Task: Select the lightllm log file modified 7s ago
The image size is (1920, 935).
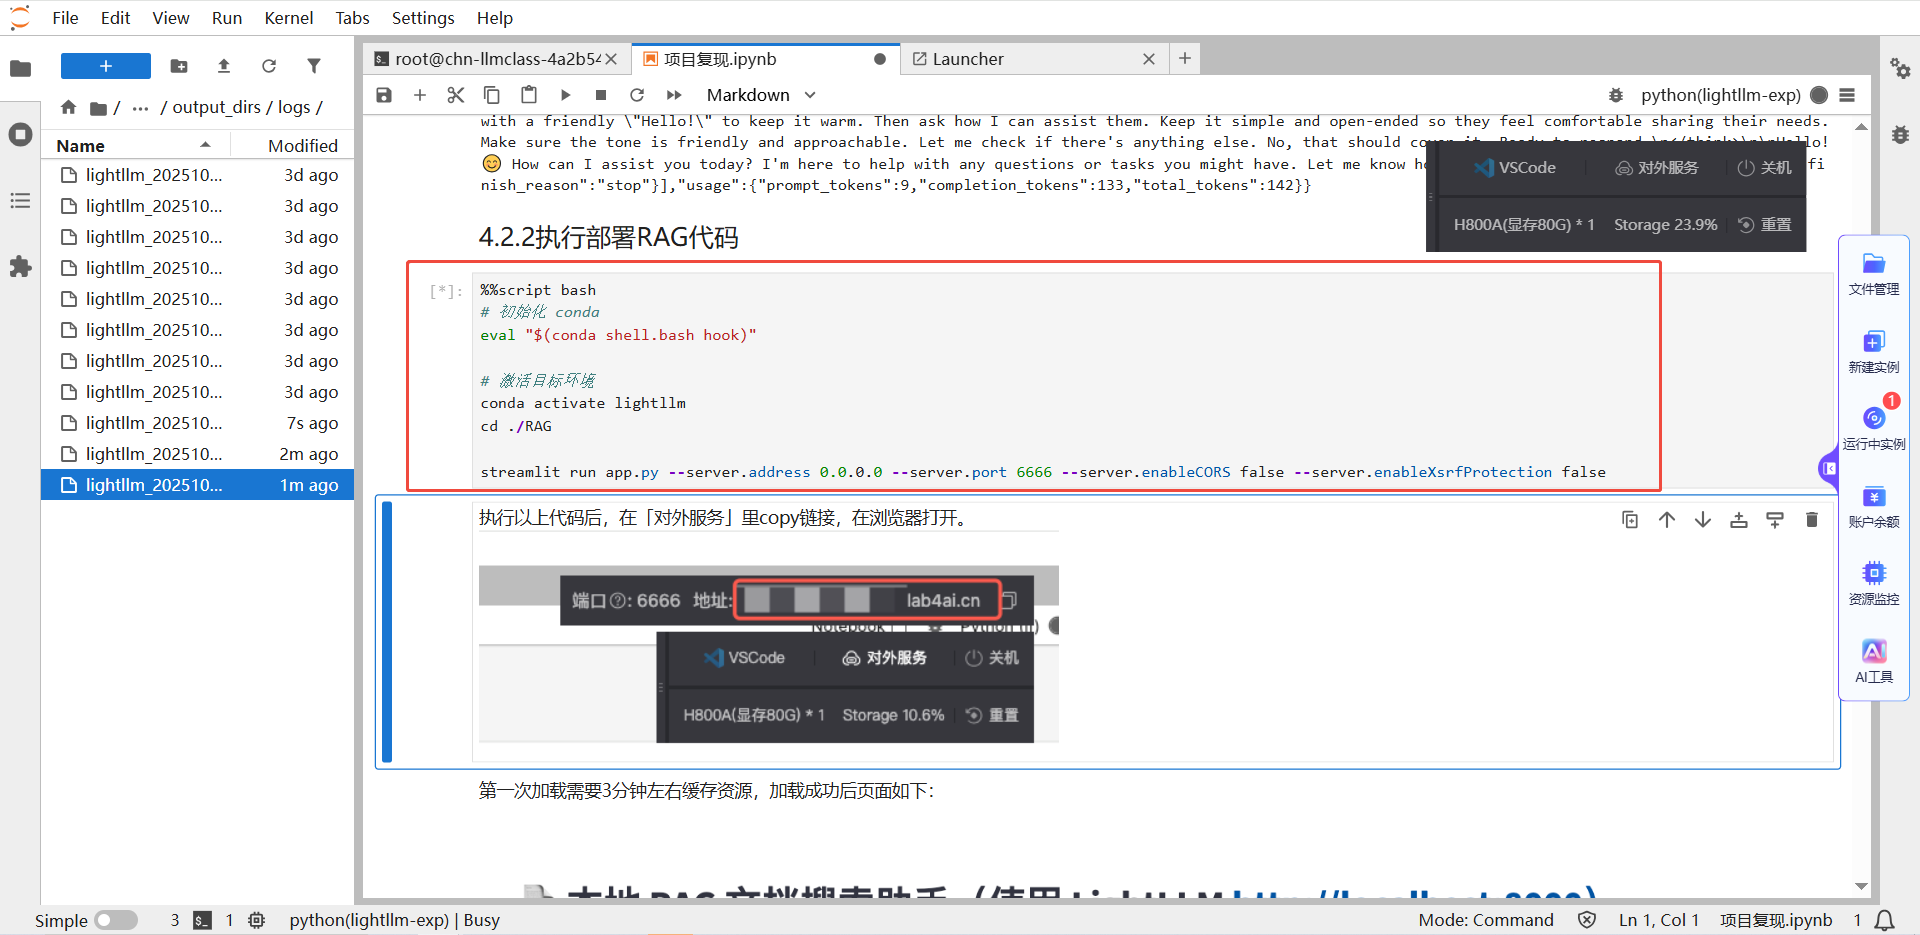Action: (198, 423)
